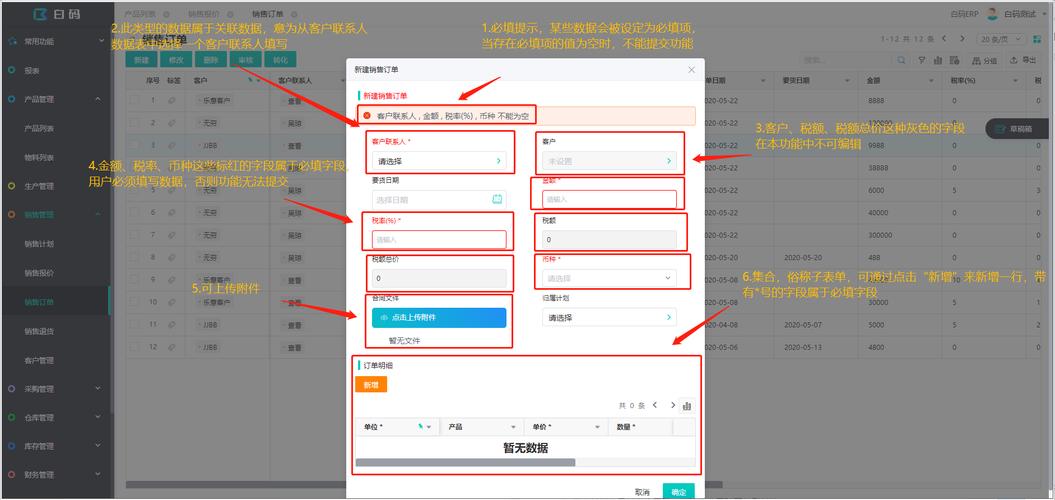Switch to the grid view icon near pagination
This screenshot has height=500, width=1055.
[x=1037, y=39]
